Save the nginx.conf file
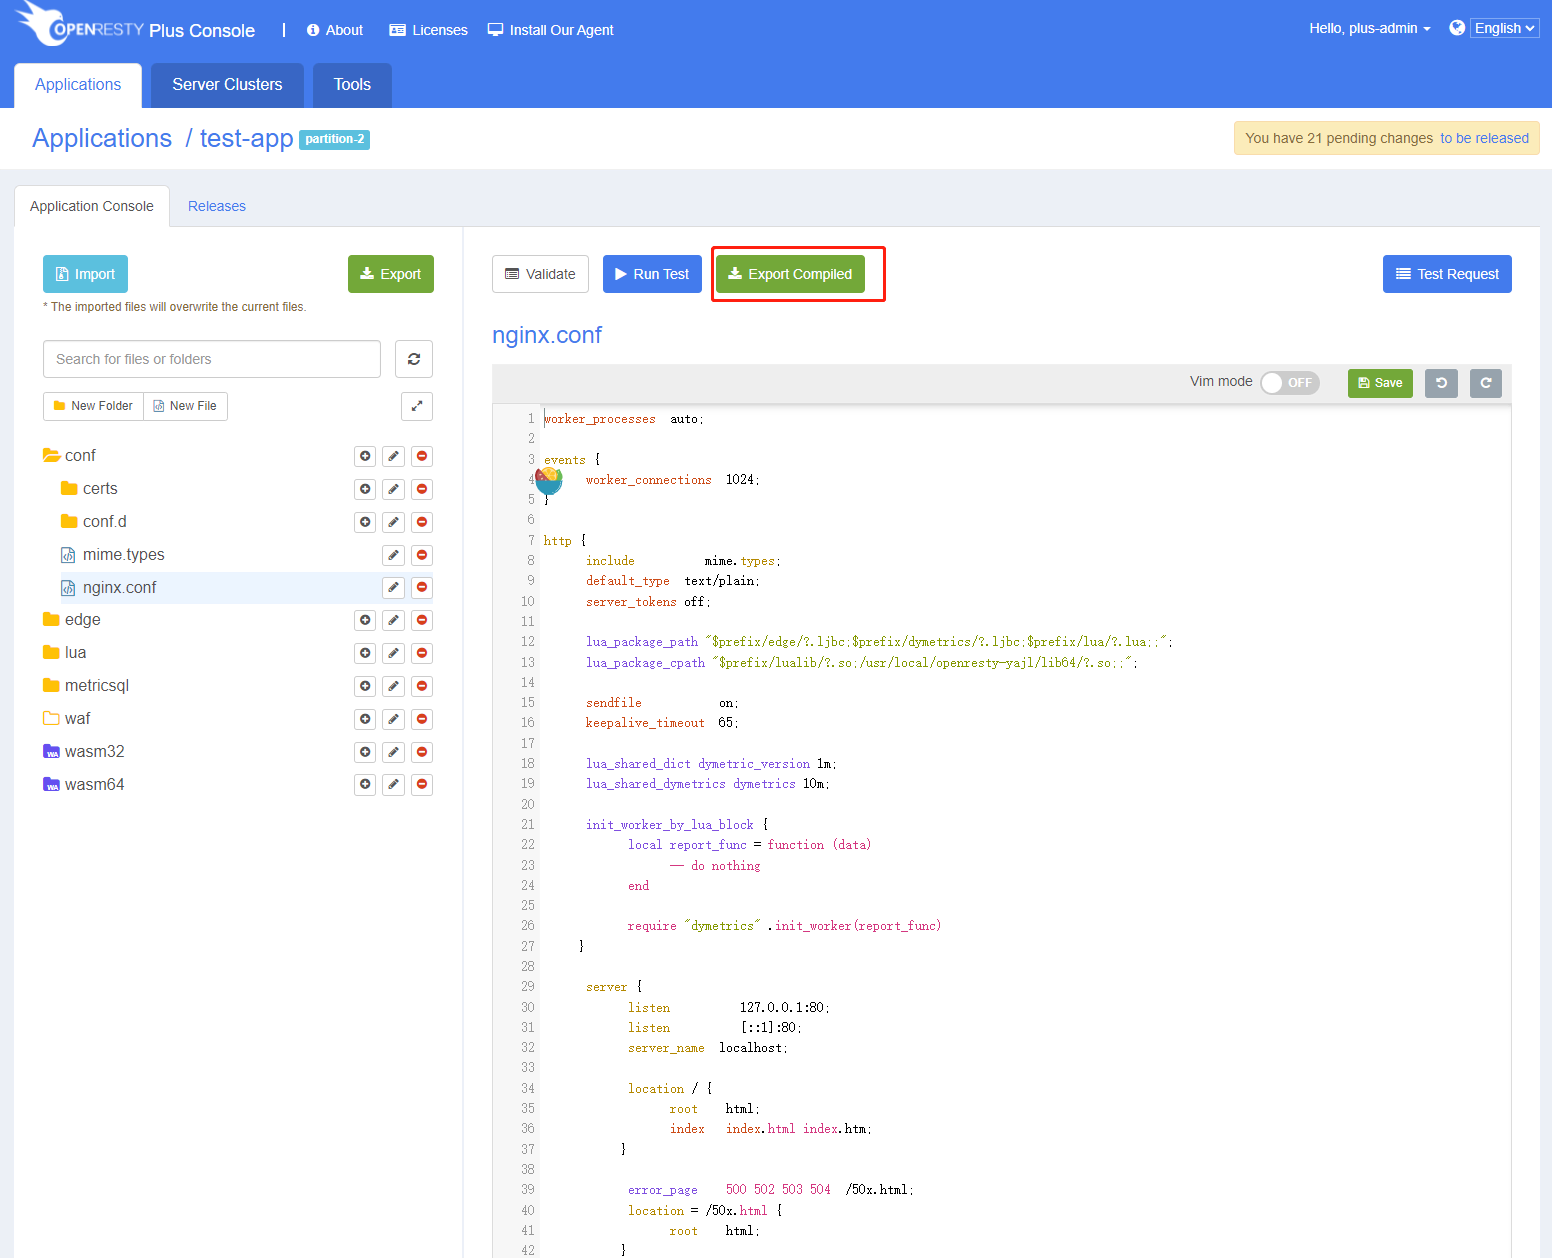The image size is (1552, 1258). pyautogui.click(x=1380, y=383)
